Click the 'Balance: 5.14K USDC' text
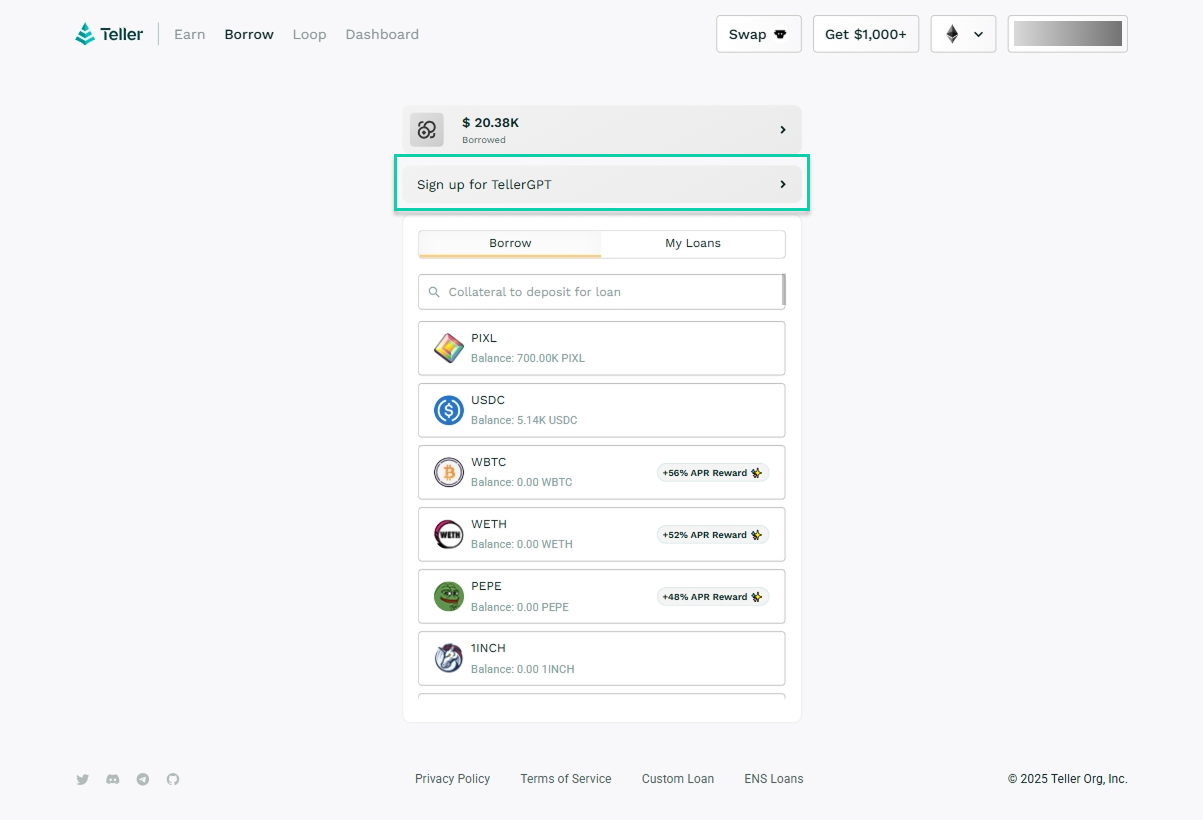The height and width of the screenshot is (820, 1203). coord(524,420)
